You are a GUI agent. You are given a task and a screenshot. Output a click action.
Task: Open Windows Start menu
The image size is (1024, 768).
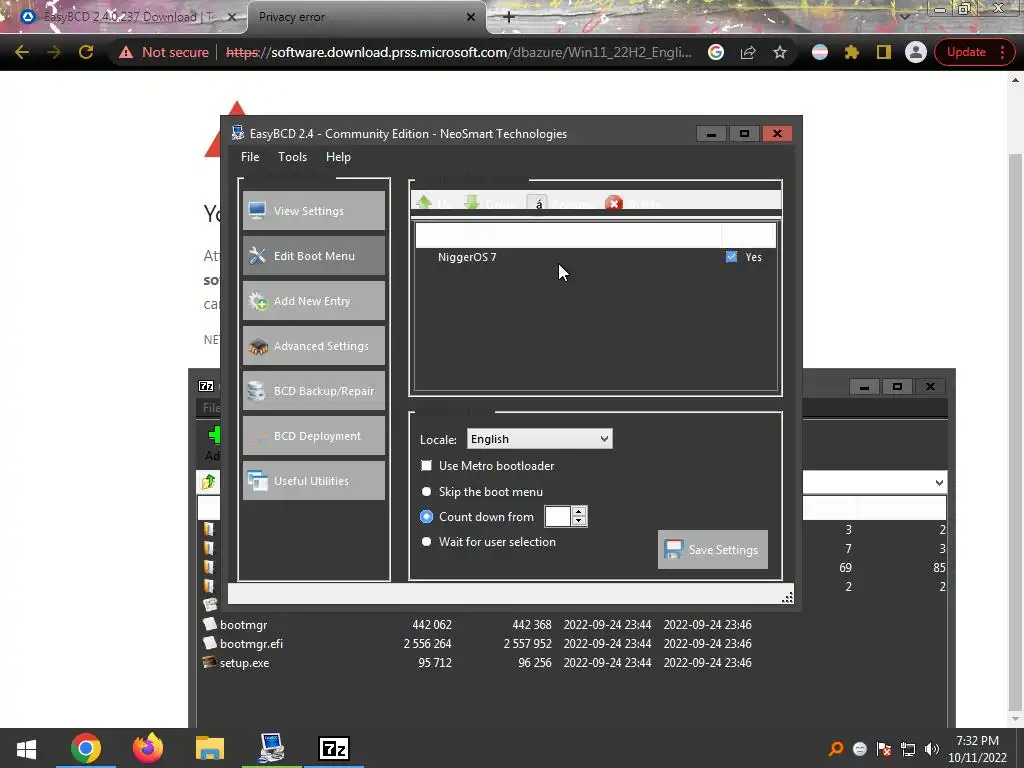point(26,748)
